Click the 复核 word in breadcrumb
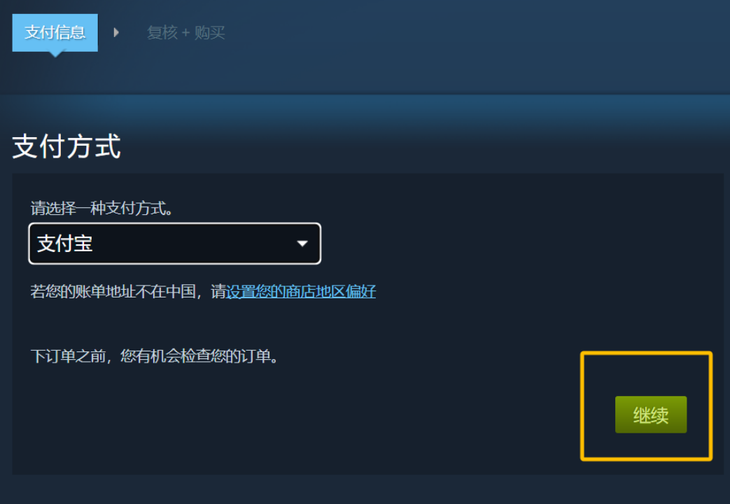This screenshot has width=730, height=504. click(x=162, y=33)
